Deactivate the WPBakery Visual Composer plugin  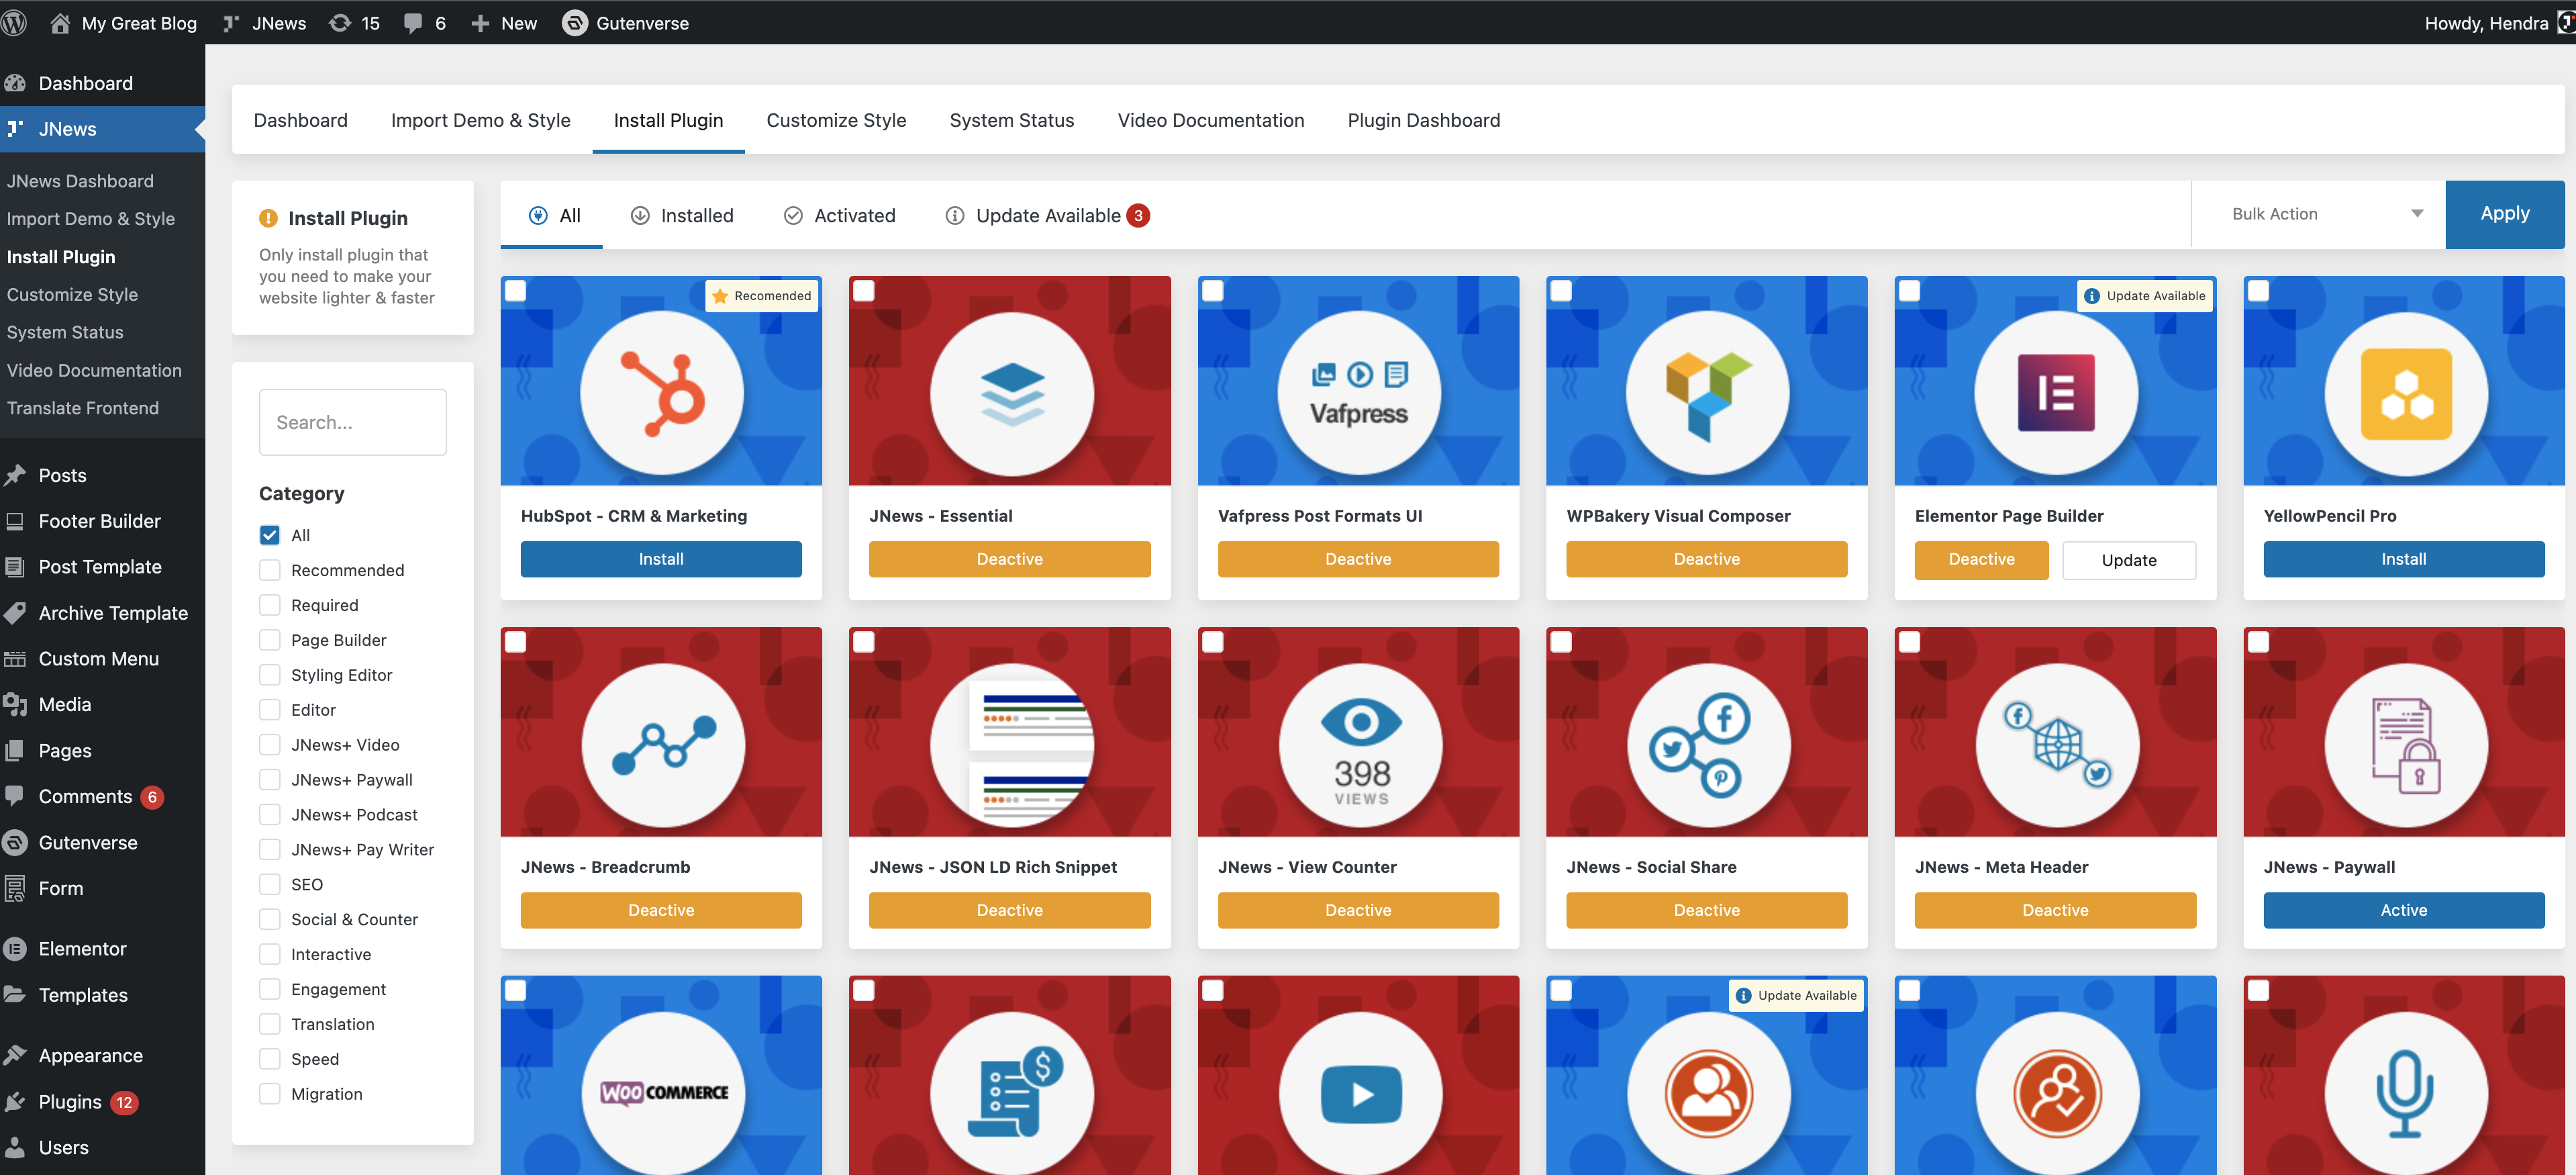coord(1707,559)
